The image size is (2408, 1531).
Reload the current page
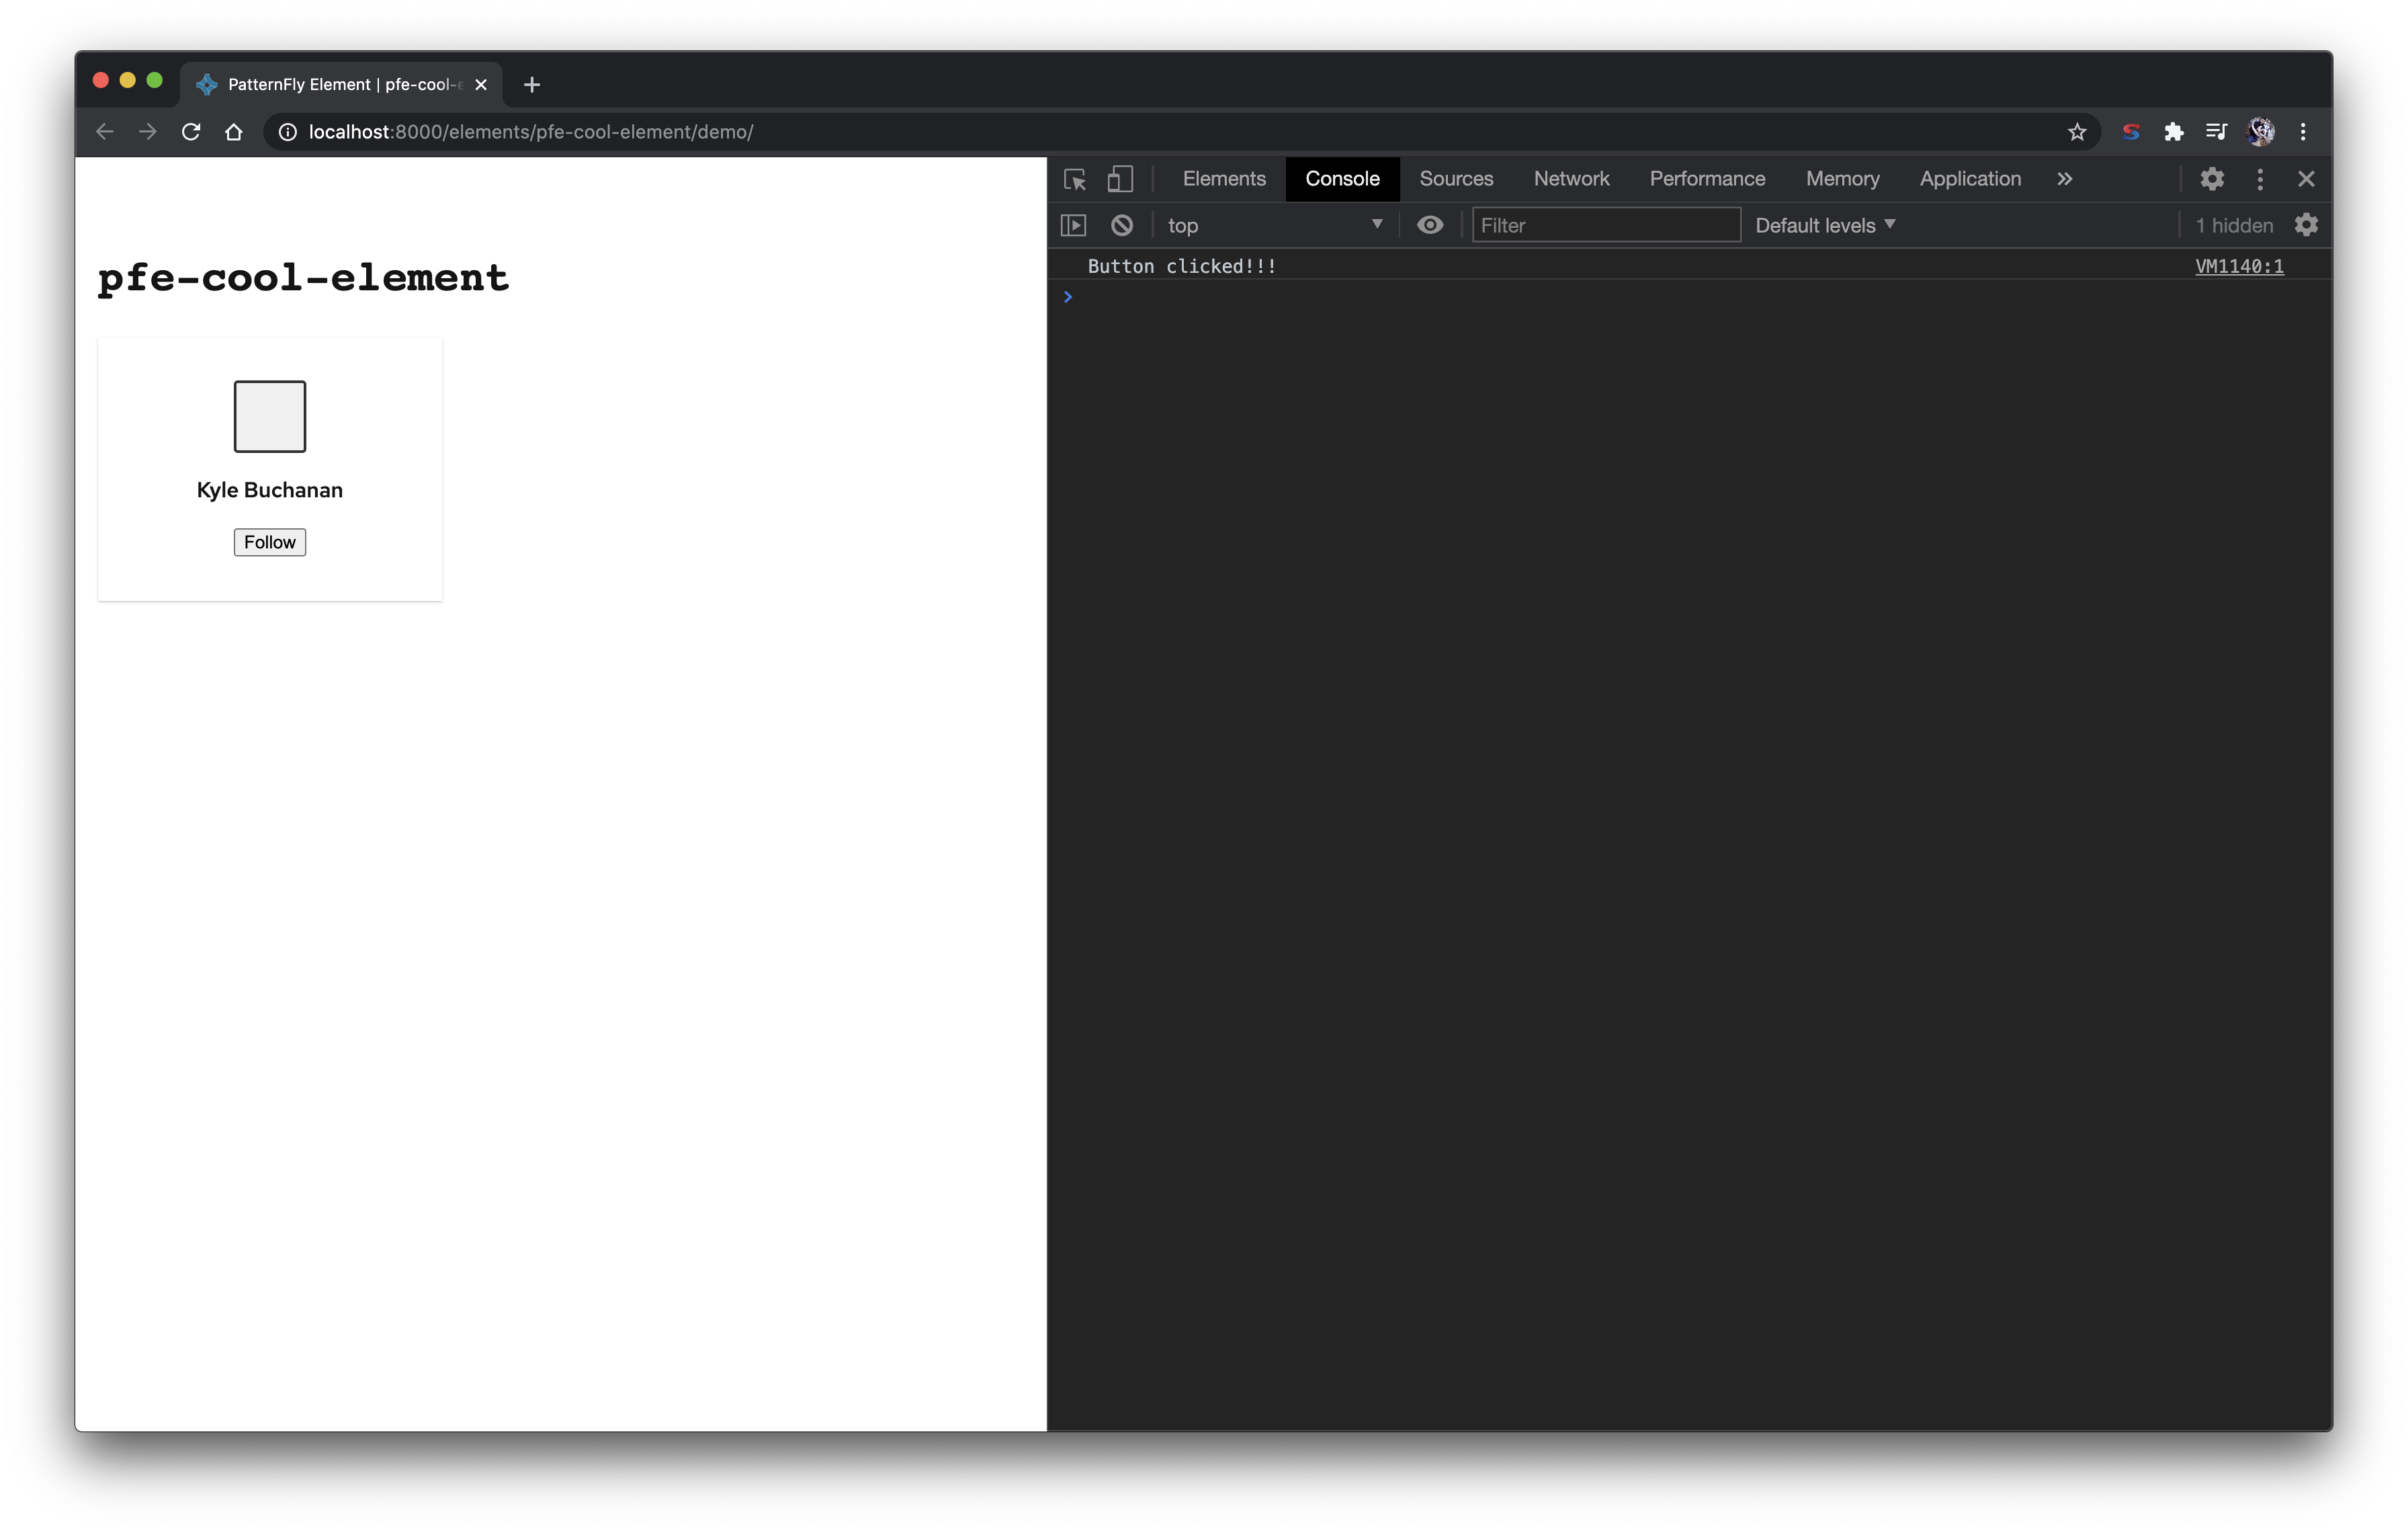coord(191,131)
